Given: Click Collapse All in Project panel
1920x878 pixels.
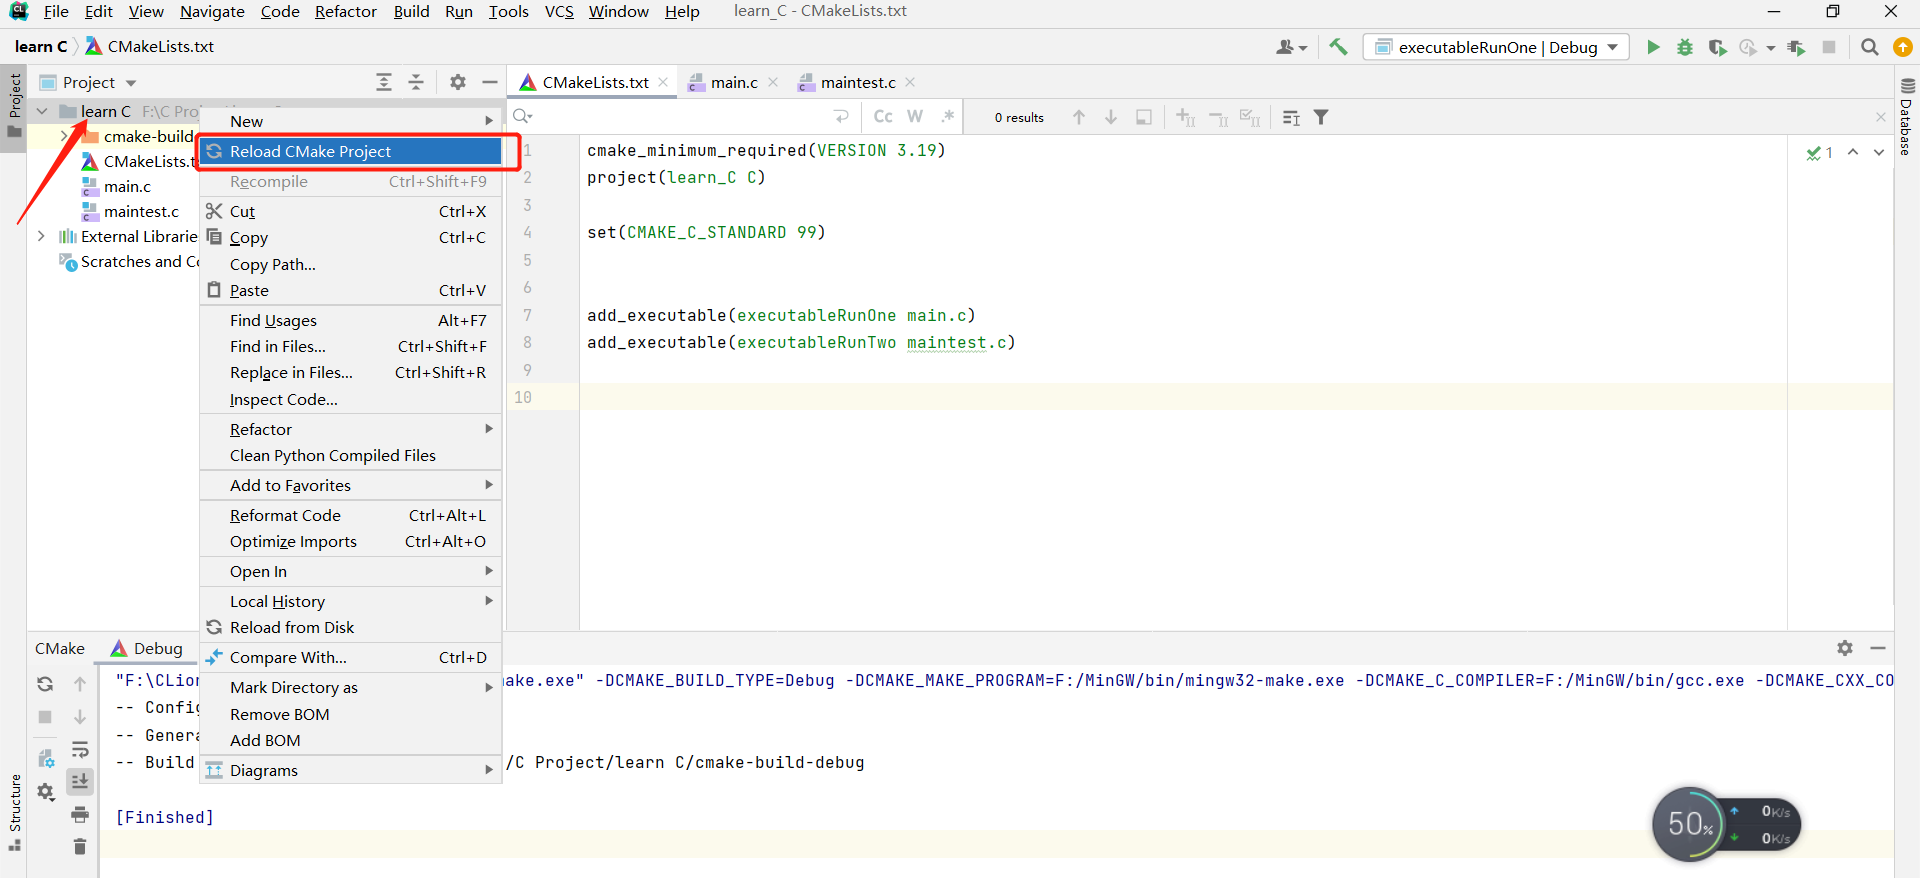Looking at the screenshot, I should pos(416,82).
